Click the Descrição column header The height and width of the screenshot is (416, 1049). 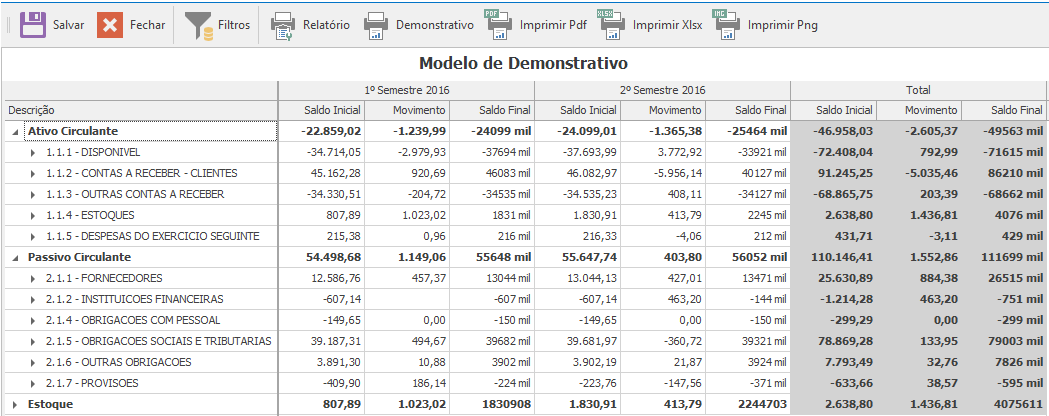pyautogui.click(x=140, y=110)
